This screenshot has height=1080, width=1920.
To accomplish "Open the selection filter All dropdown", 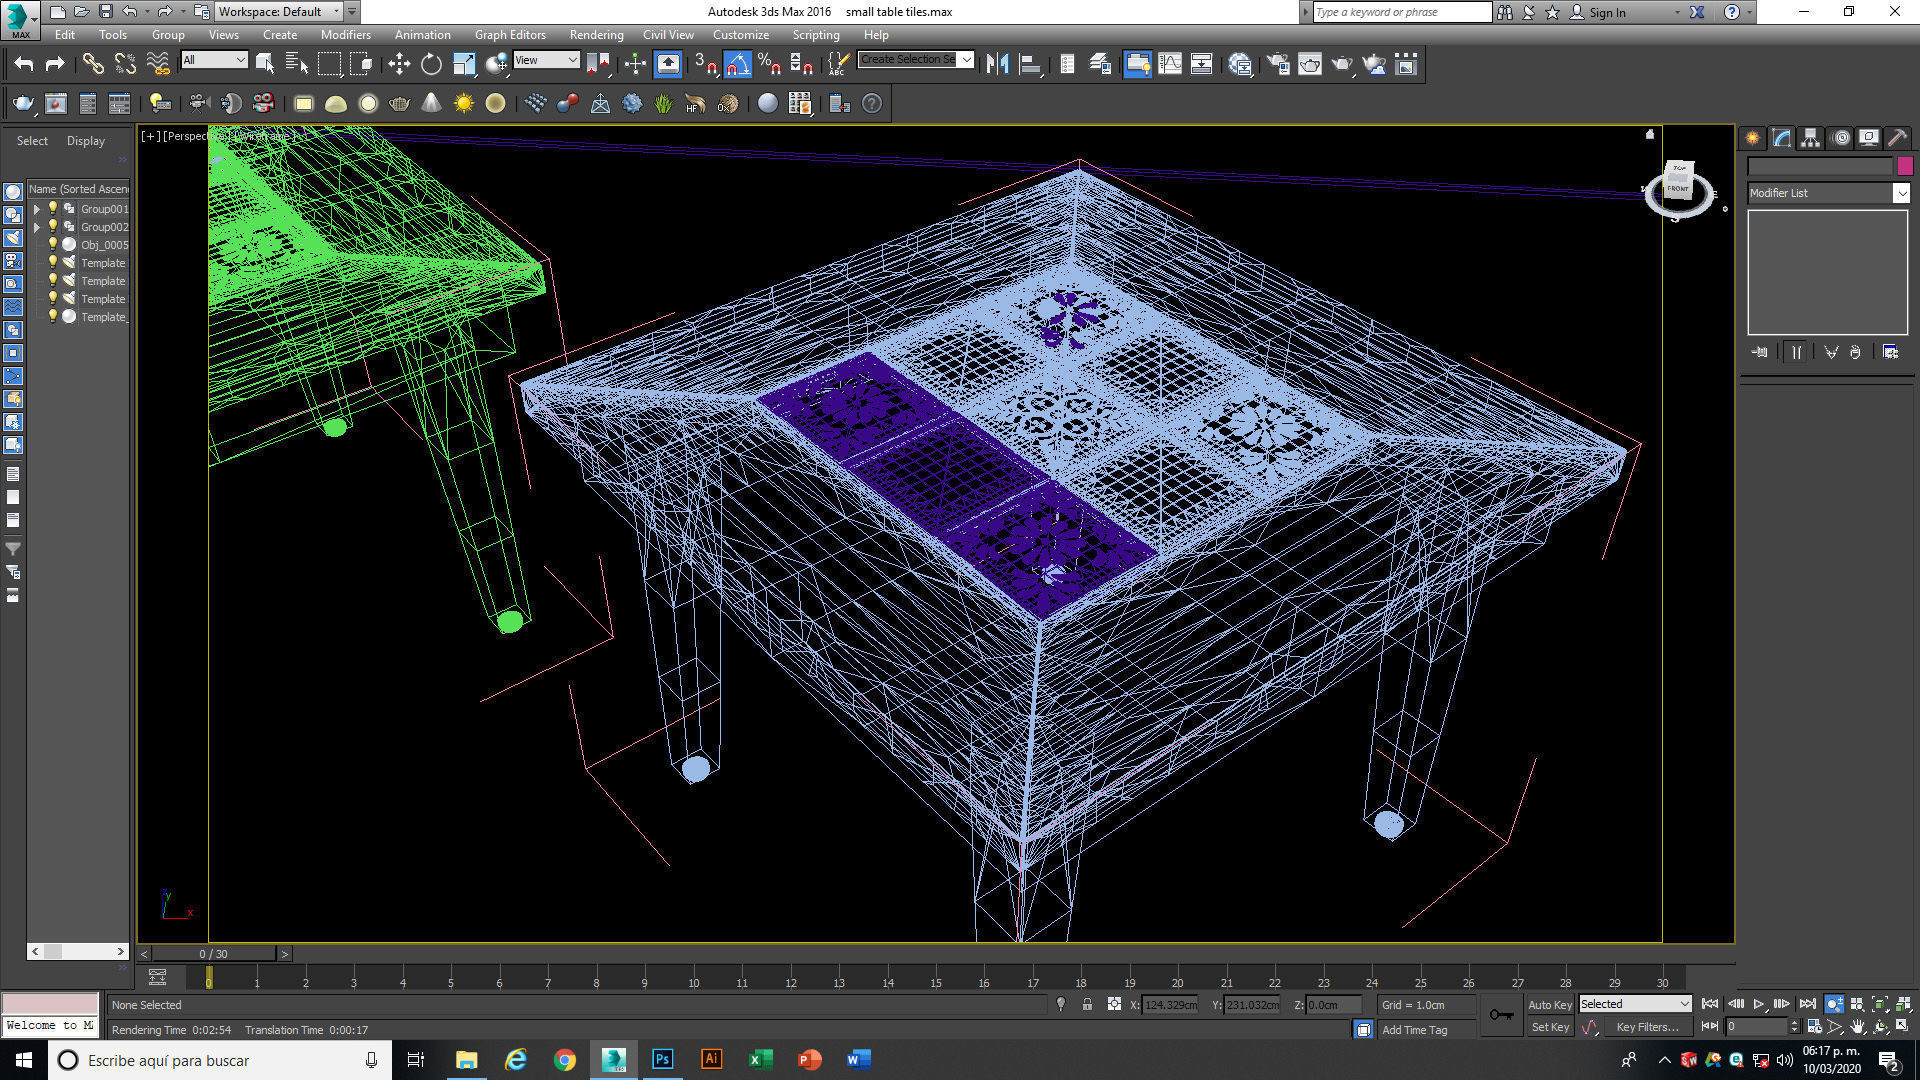I will click(214, 60).
